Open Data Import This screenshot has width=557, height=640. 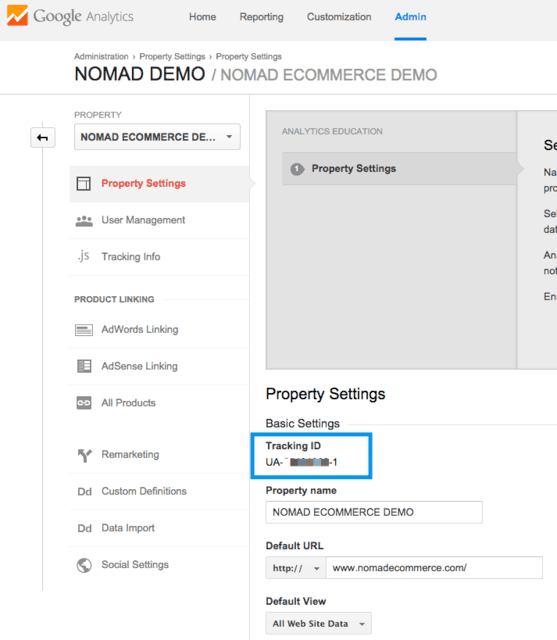click(x=160, y=528)
